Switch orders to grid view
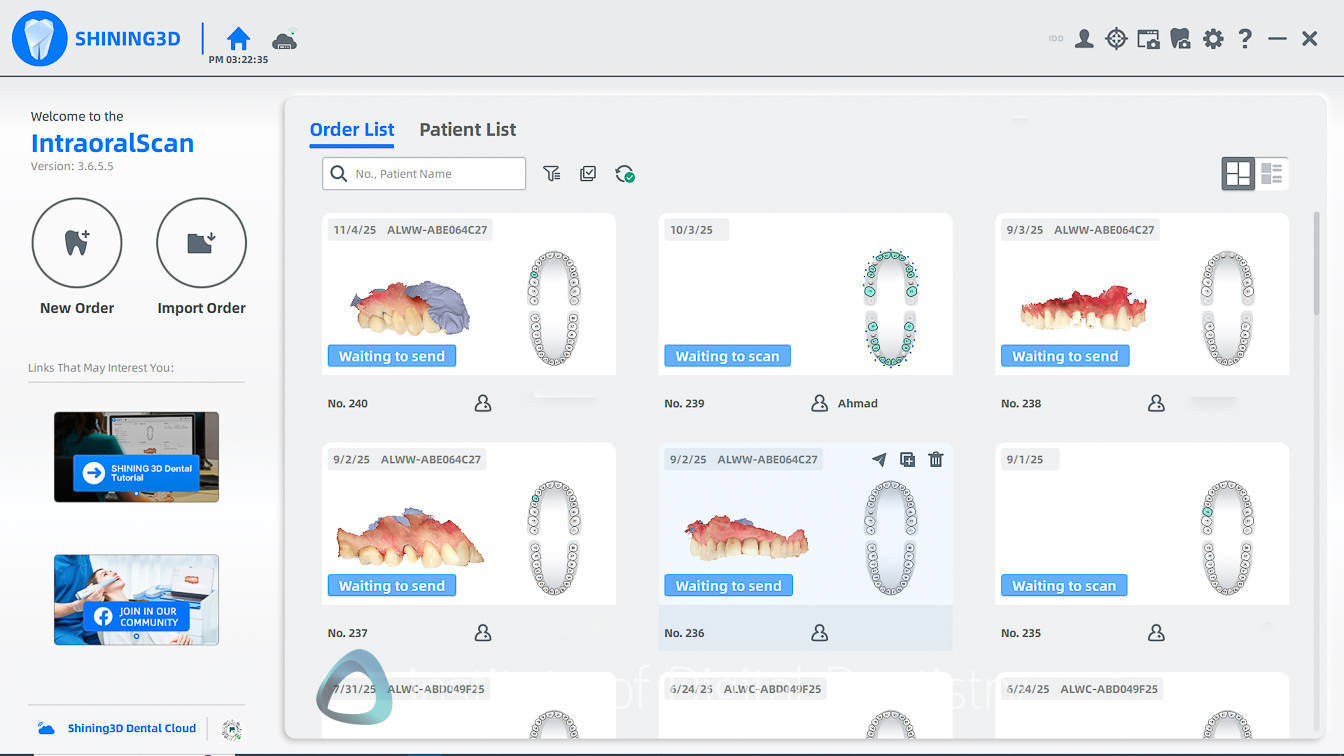This screenshot has width=1344, height=756. tap(1238, 173)
